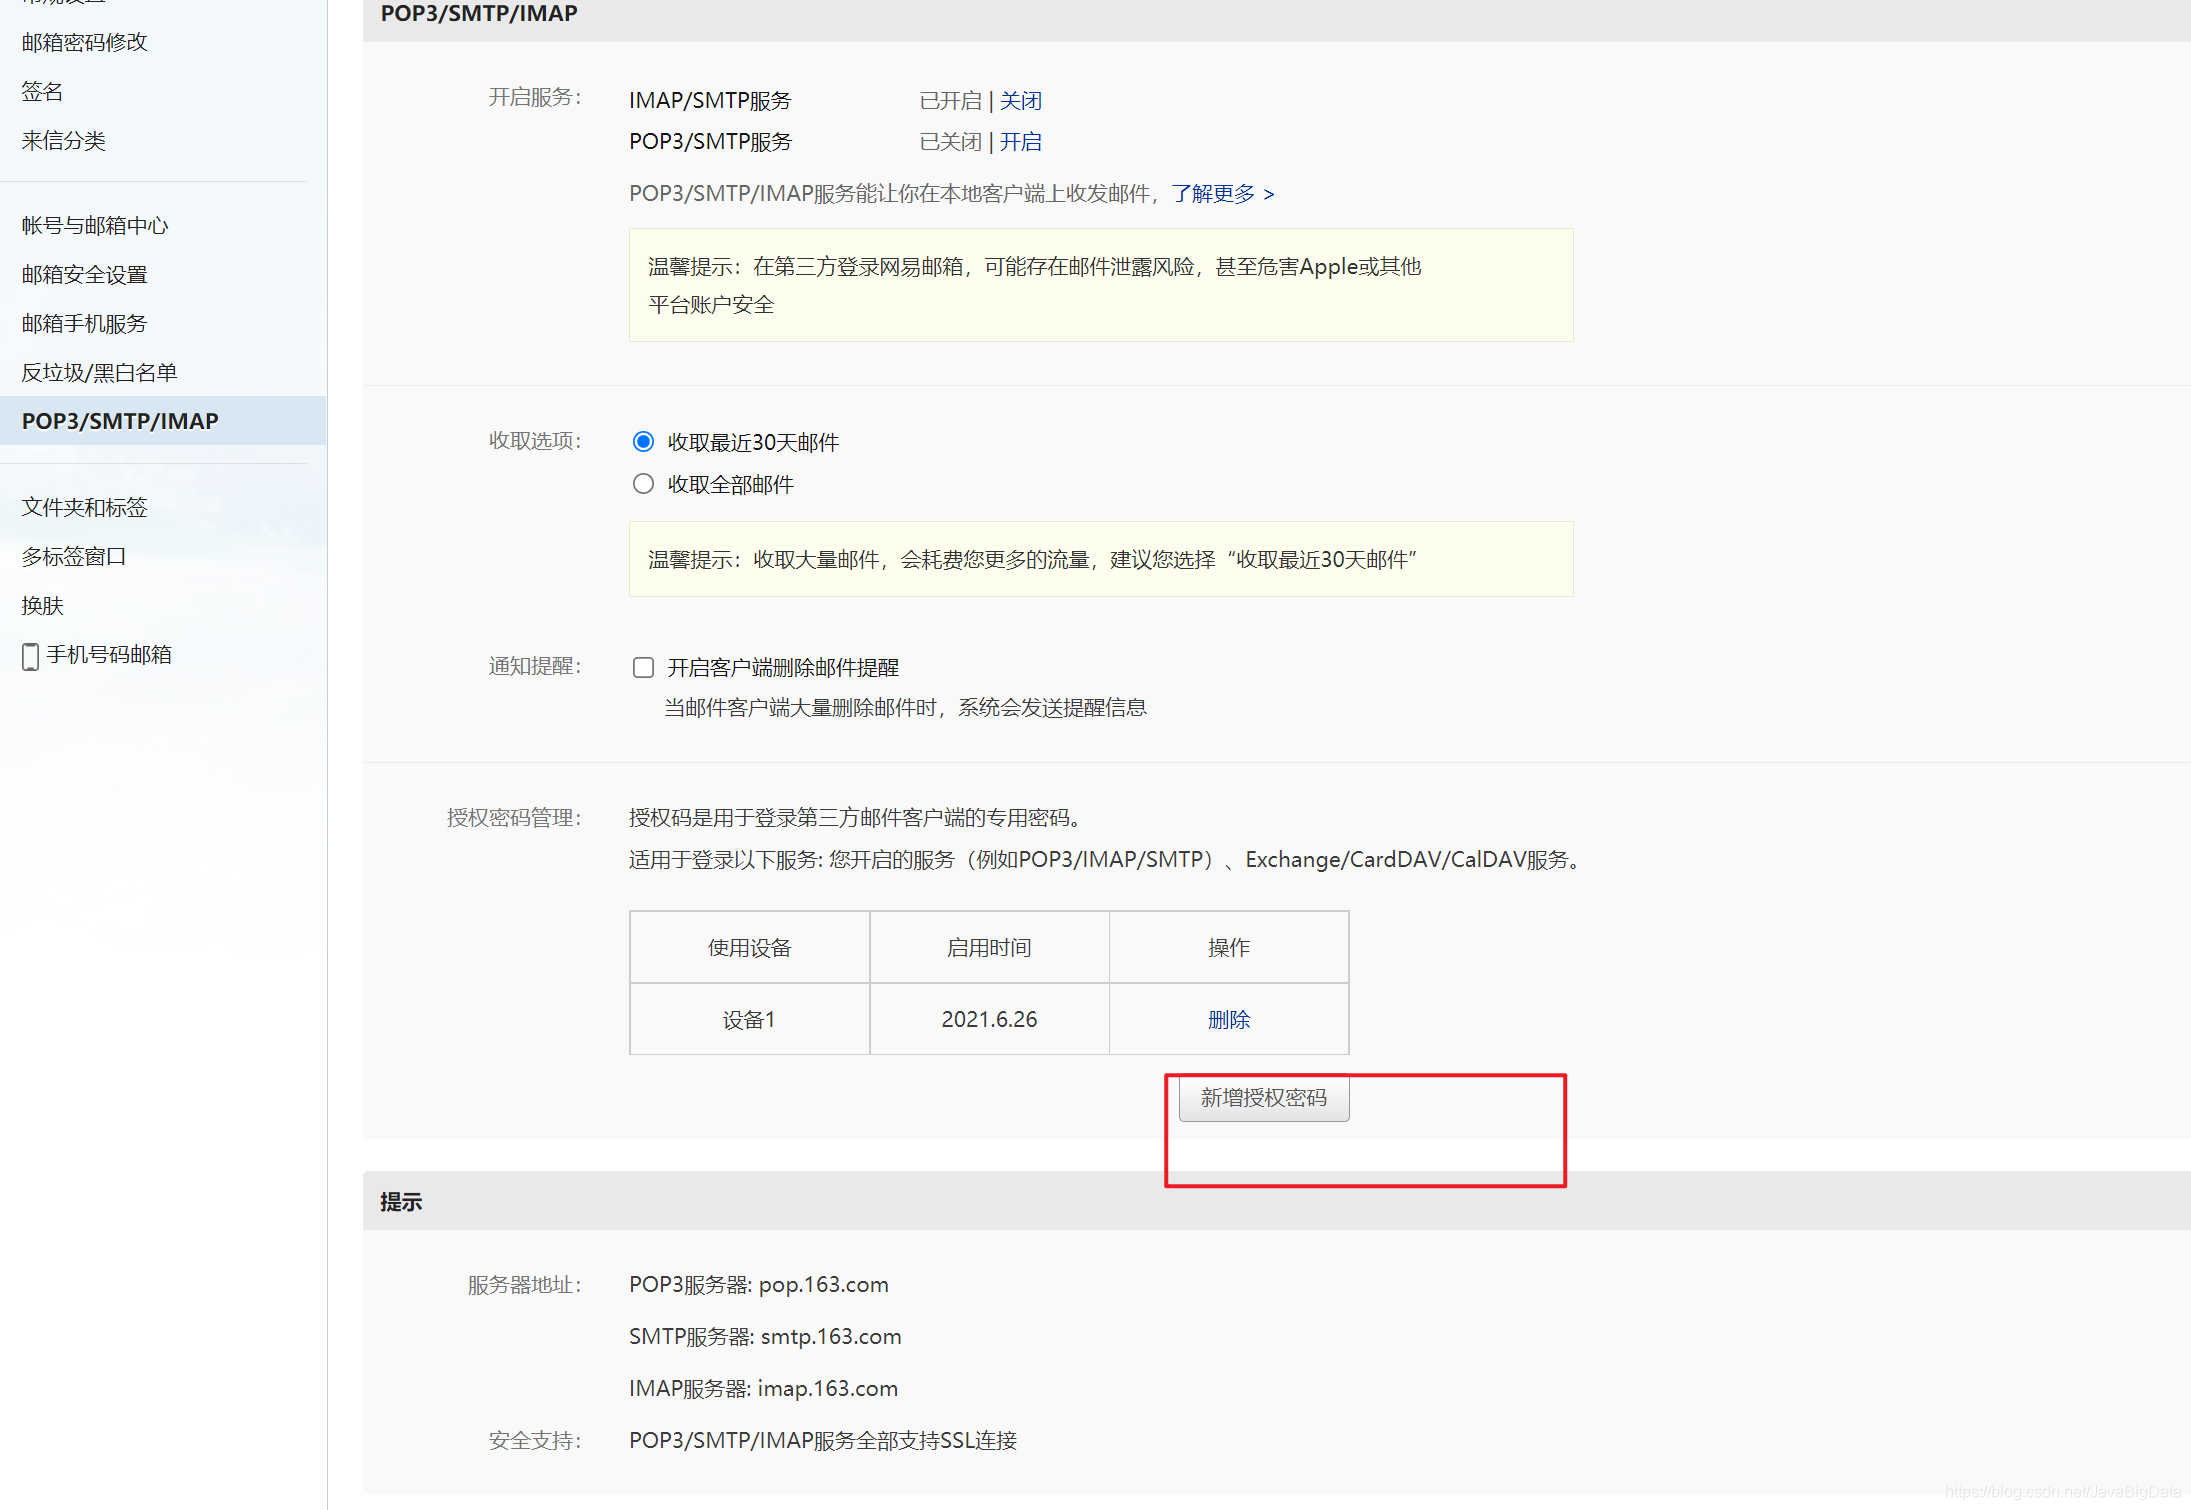Click 开启 to enable POP3/SMTP service

[1021, 142]
